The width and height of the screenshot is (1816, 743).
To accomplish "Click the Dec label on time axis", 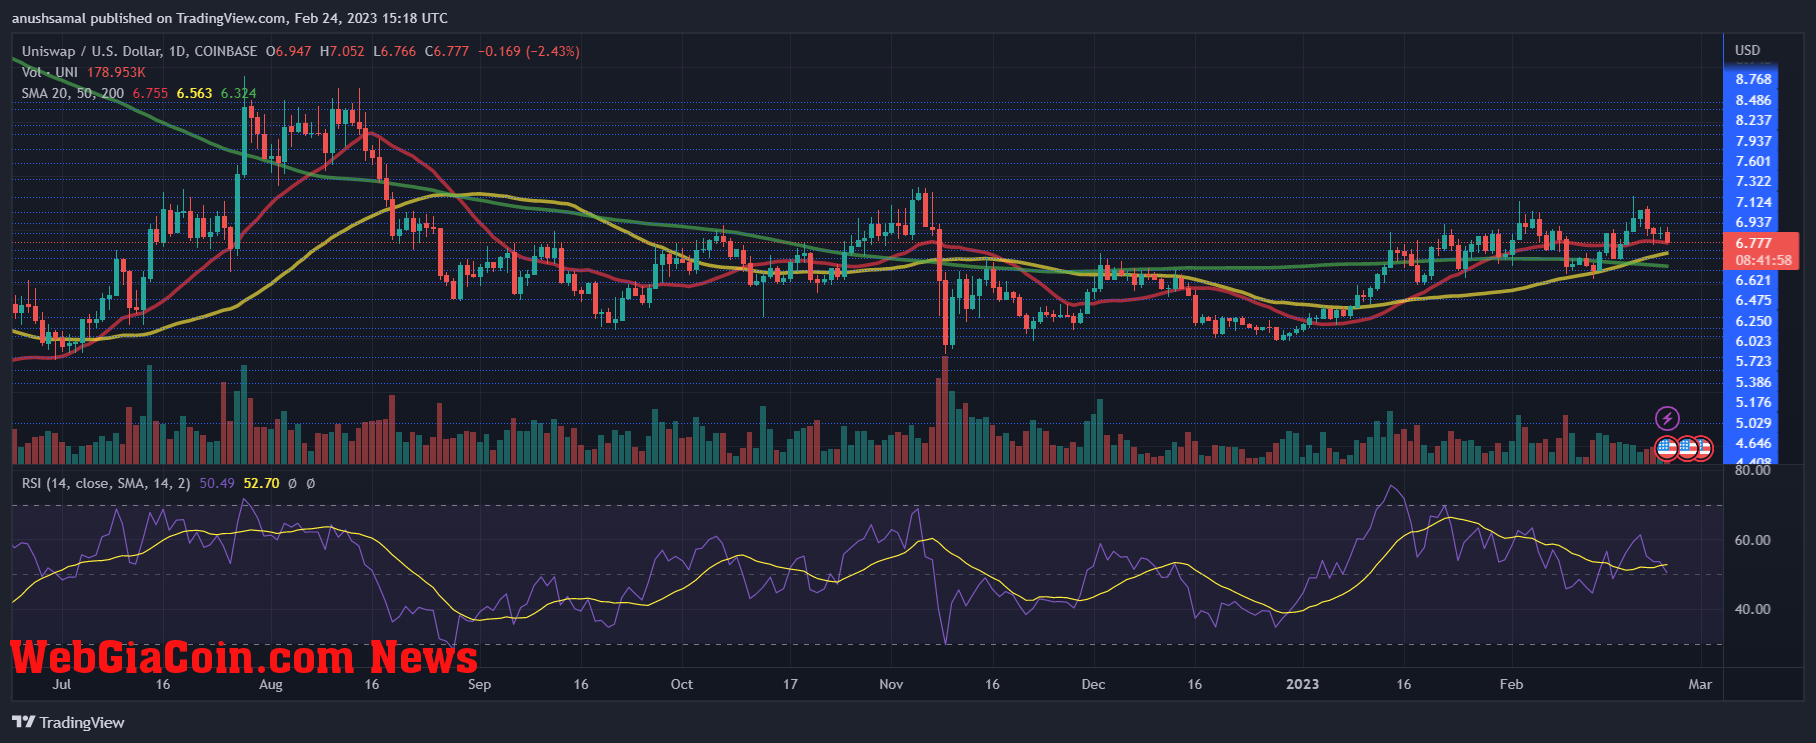I will point(1093,684).
